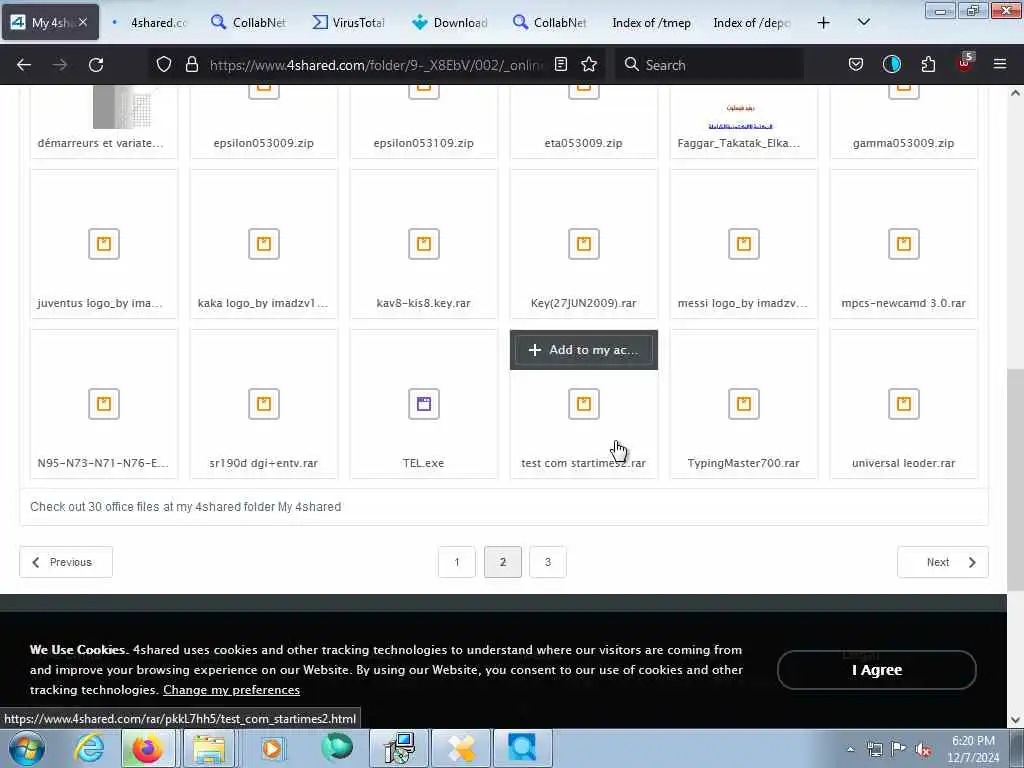The height and width of the screenshot is (768, 1024).
Task: Close the My 4shared tab
Action: (83, 23)
